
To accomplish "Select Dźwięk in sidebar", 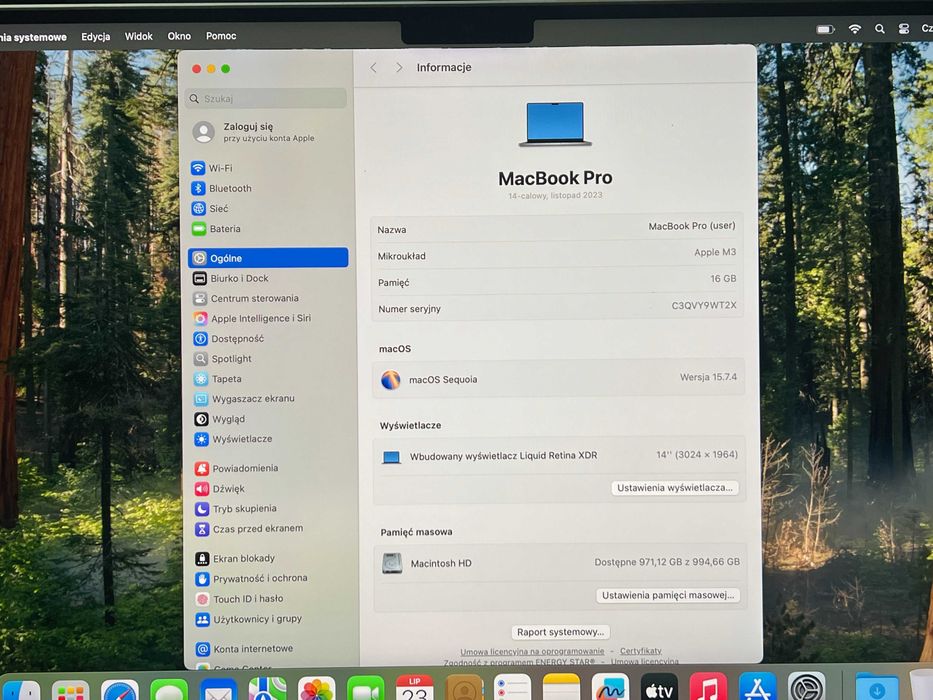I will (x=220, y=489).
